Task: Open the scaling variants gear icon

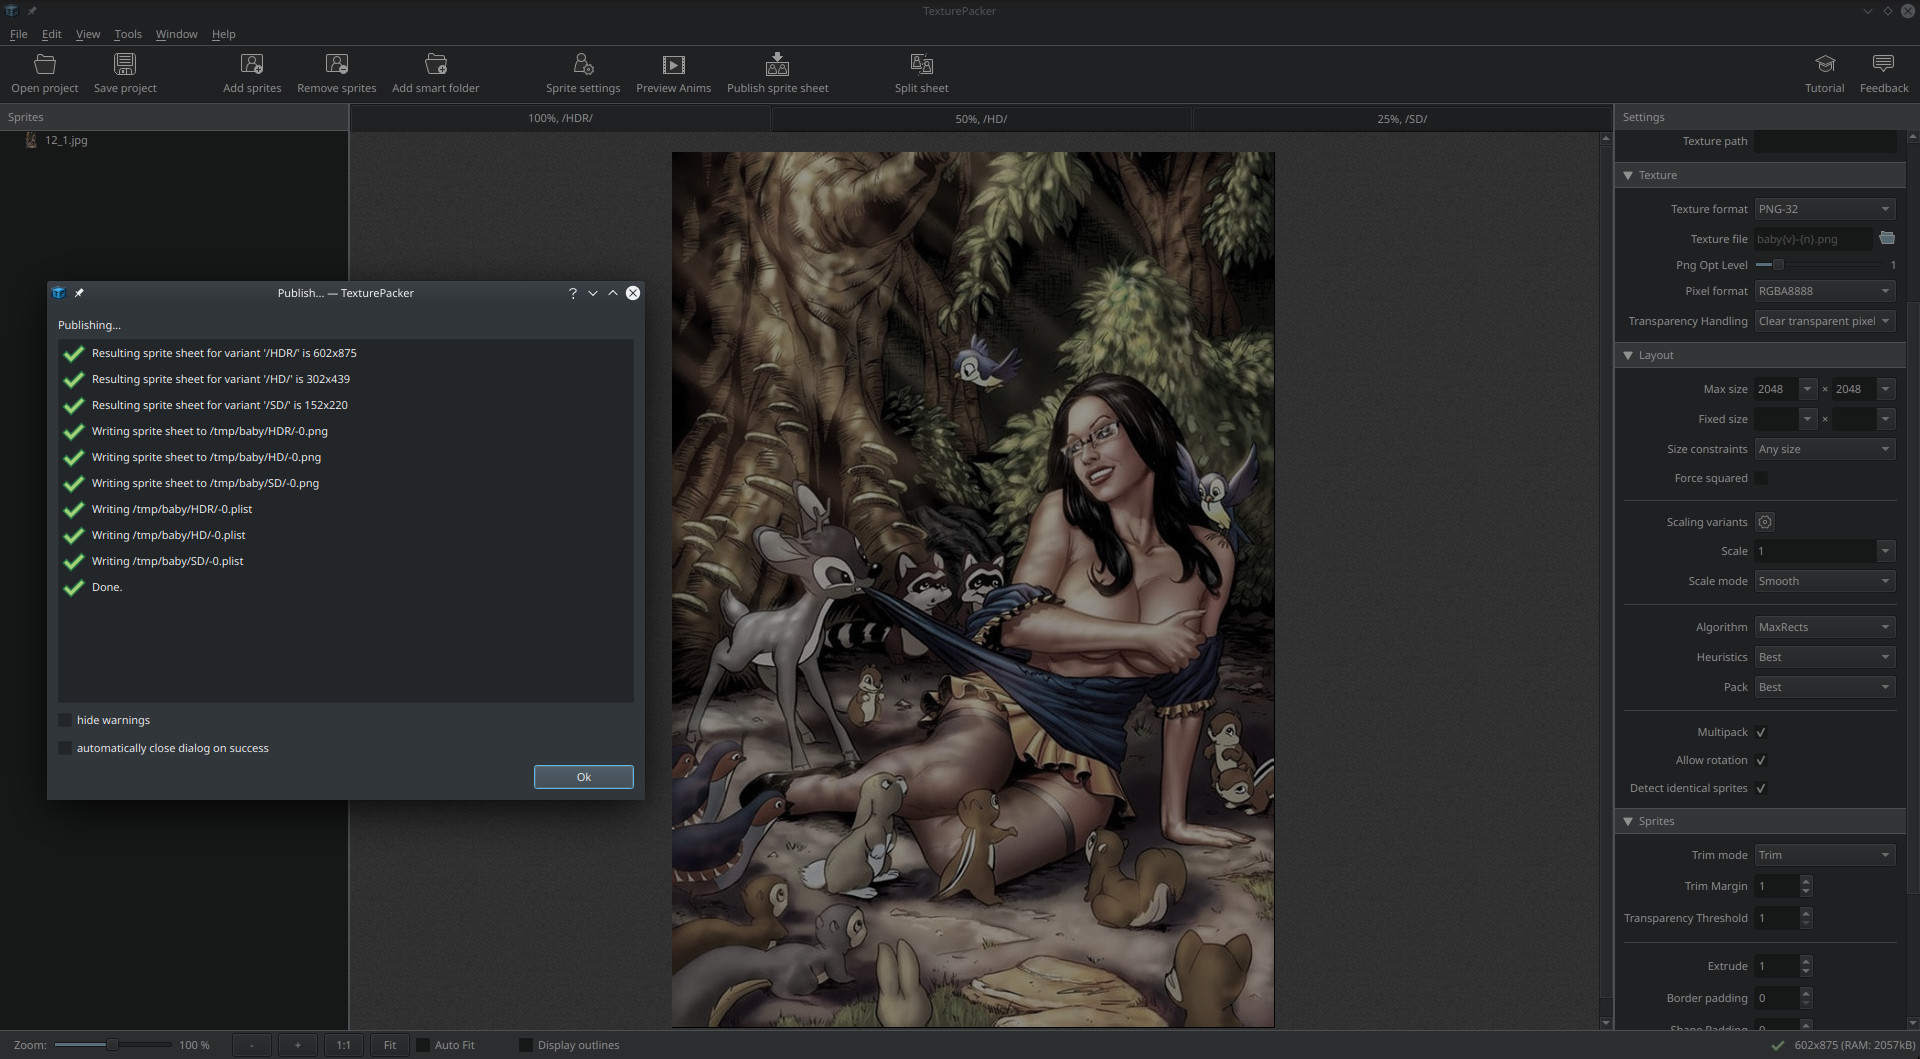Action: [x=1765, y=522]
